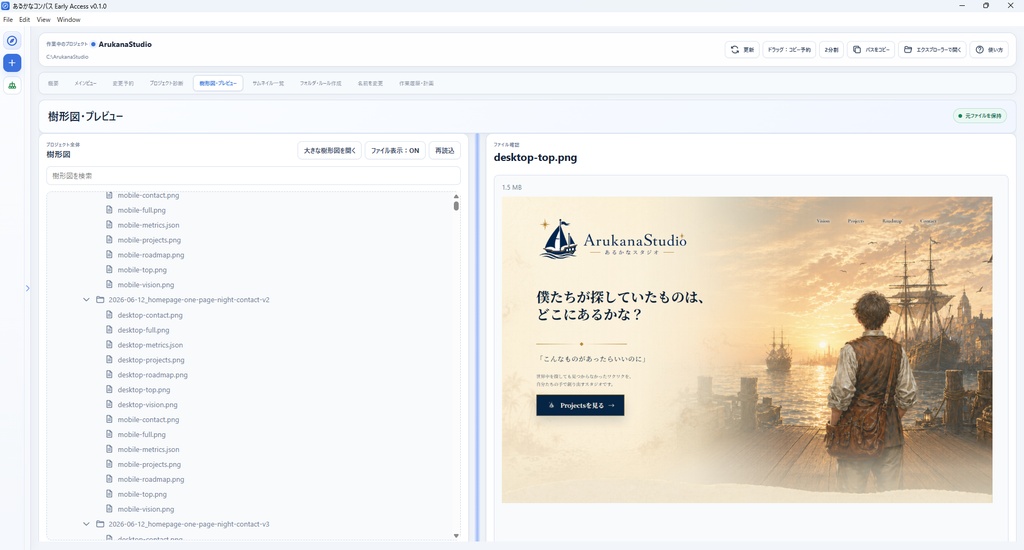The height and width of the screenshot is (550, 1024).
Task: Toggle the ドラッグ：コピー予約 mode button
Action: click(x=789, y=50)
